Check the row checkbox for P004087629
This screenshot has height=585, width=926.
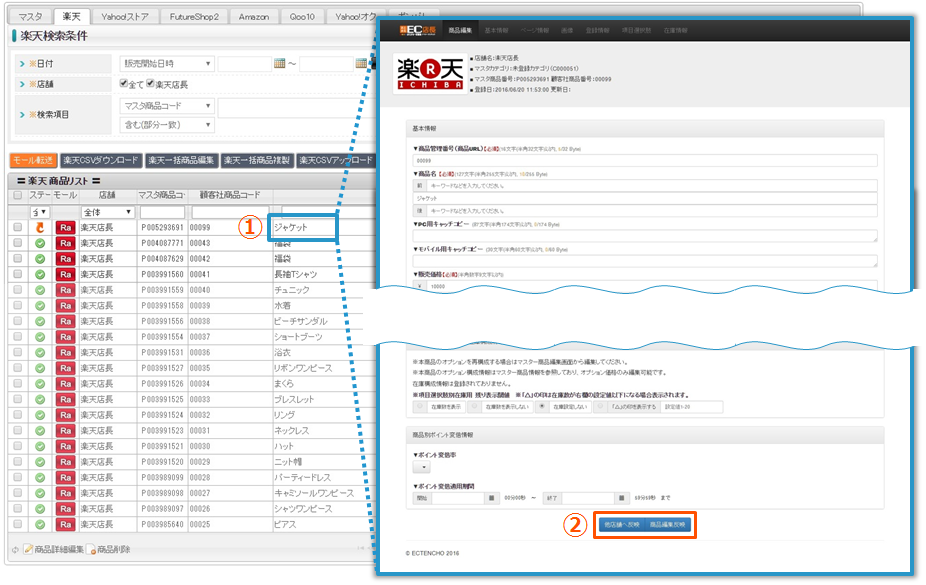click(x=18, y=259)
